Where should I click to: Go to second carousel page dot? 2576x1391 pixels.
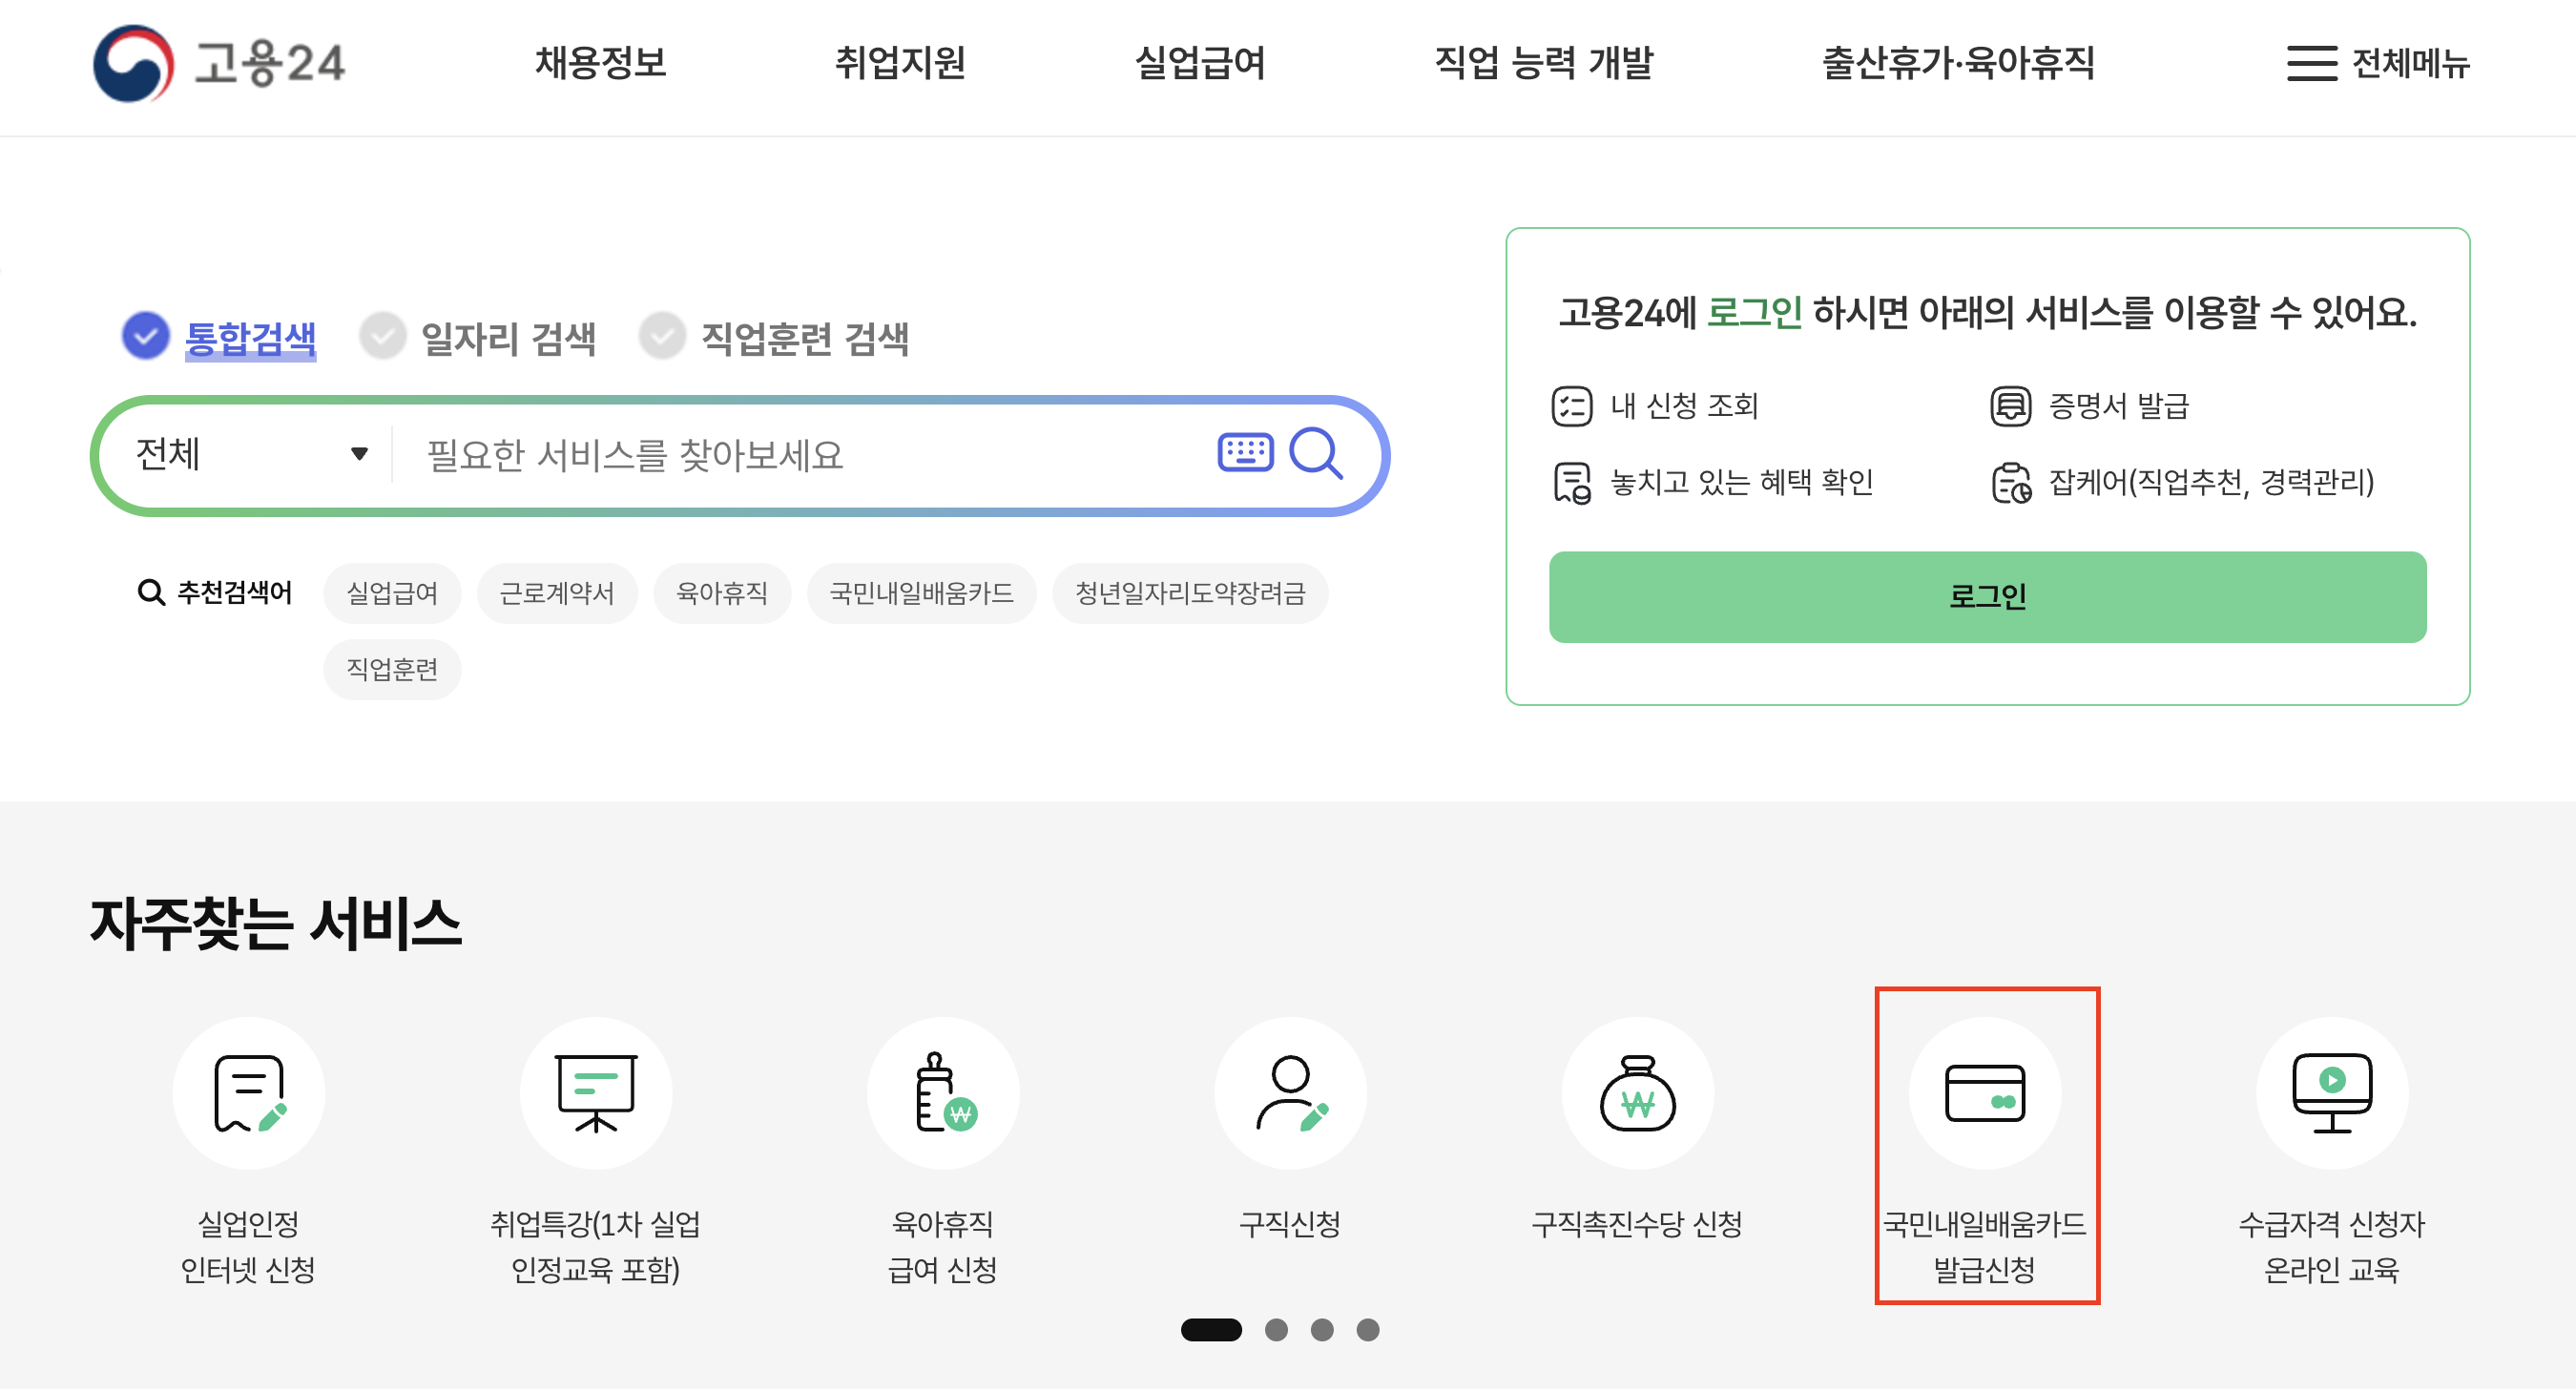click(1276, 1330)
